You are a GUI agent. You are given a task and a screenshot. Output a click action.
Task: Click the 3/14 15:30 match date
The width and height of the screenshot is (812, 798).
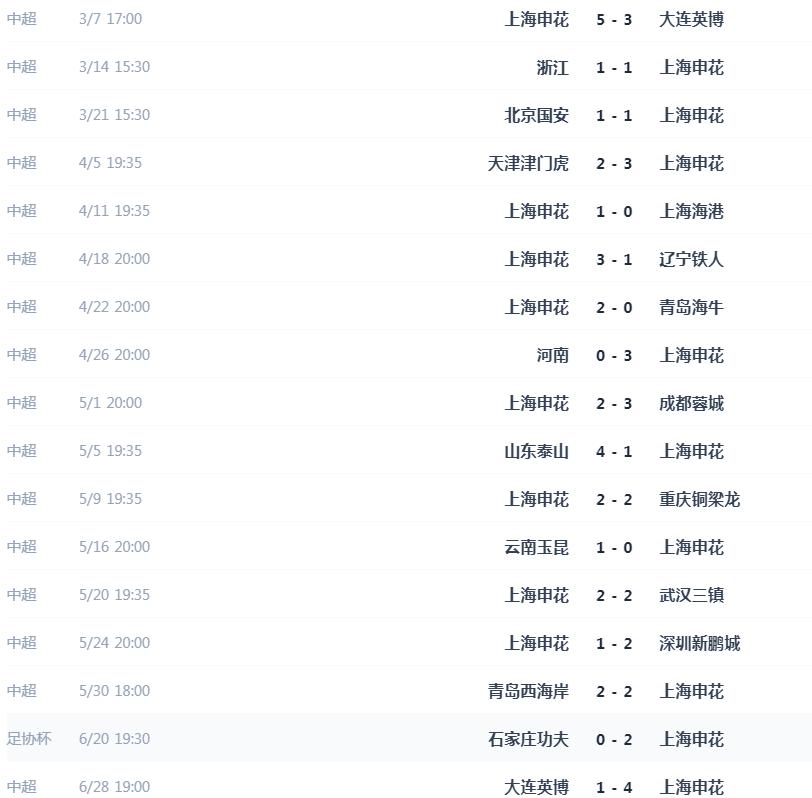point(114,67)
